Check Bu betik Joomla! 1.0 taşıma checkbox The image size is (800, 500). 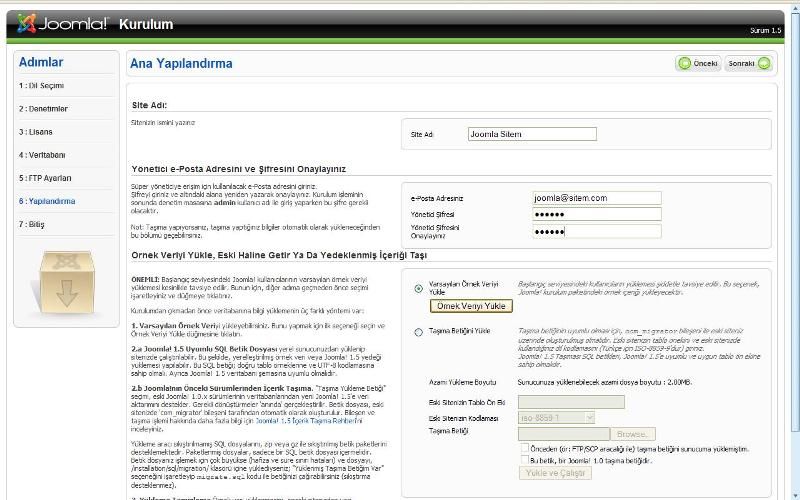pyautogui.click(x=524, y=459)
